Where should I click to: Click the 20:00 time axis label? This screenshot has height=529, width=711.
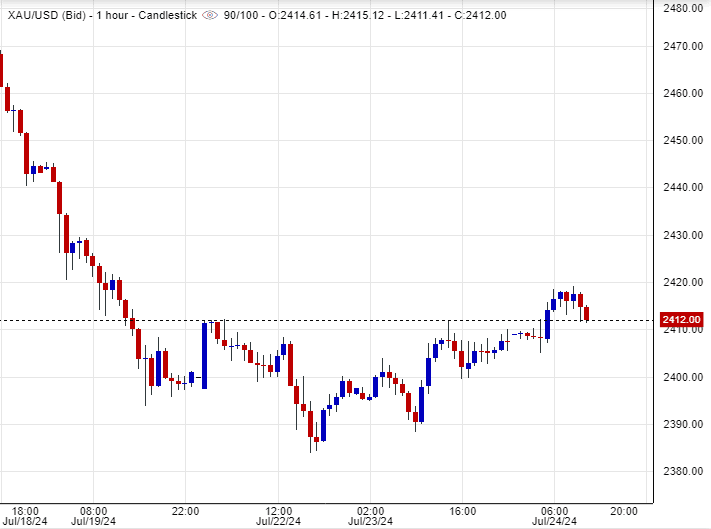(623, 510)
